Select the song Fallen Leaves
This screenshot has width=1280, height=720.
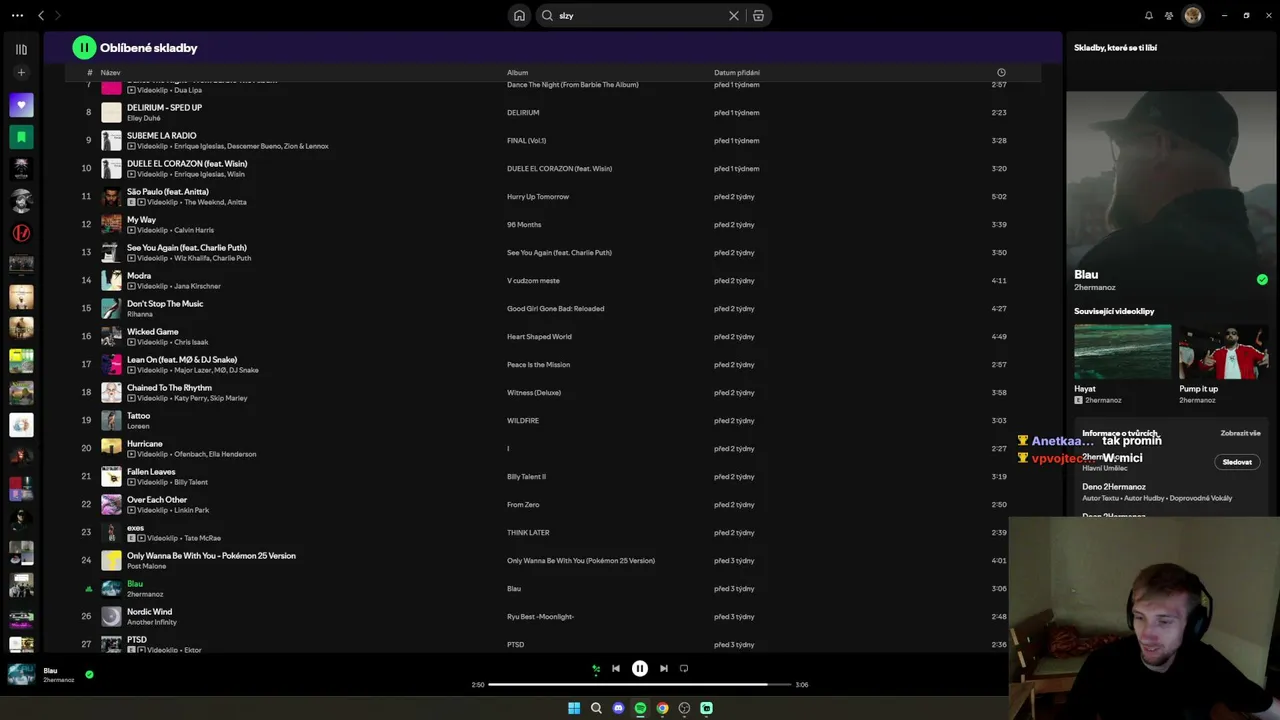[151, 471]
